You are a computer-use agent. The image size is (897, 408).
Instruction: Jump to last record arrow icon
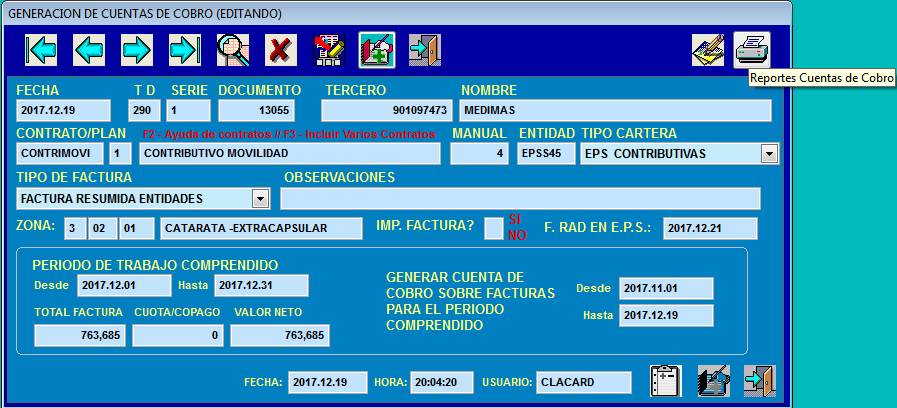coord(185,50)
